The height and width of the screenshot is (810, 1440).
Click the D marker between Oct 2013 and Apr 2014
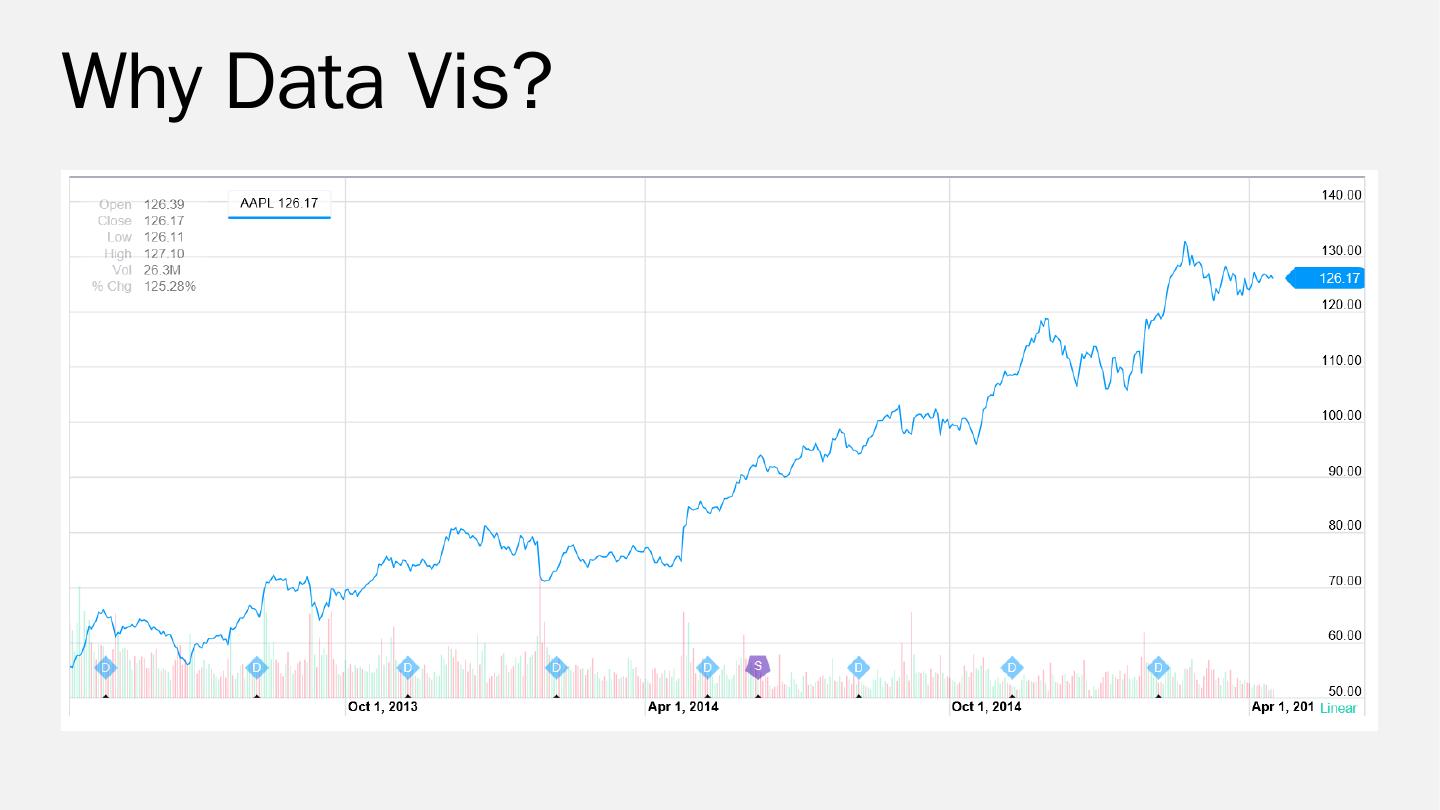coord(557,667)
